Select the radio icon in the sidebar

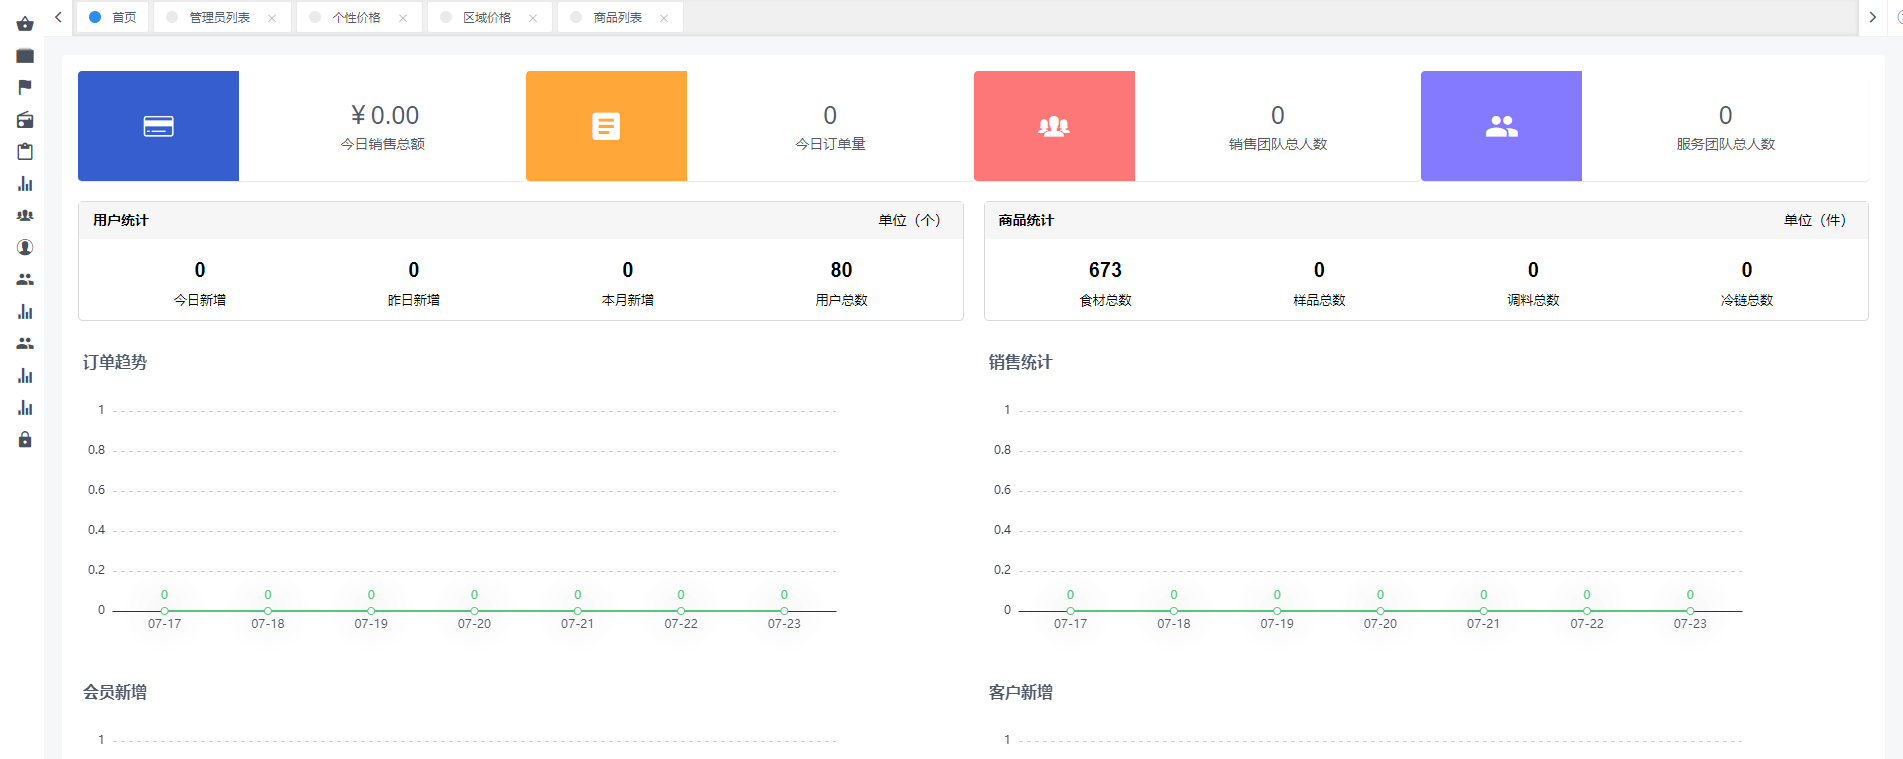tap(25, 120)
